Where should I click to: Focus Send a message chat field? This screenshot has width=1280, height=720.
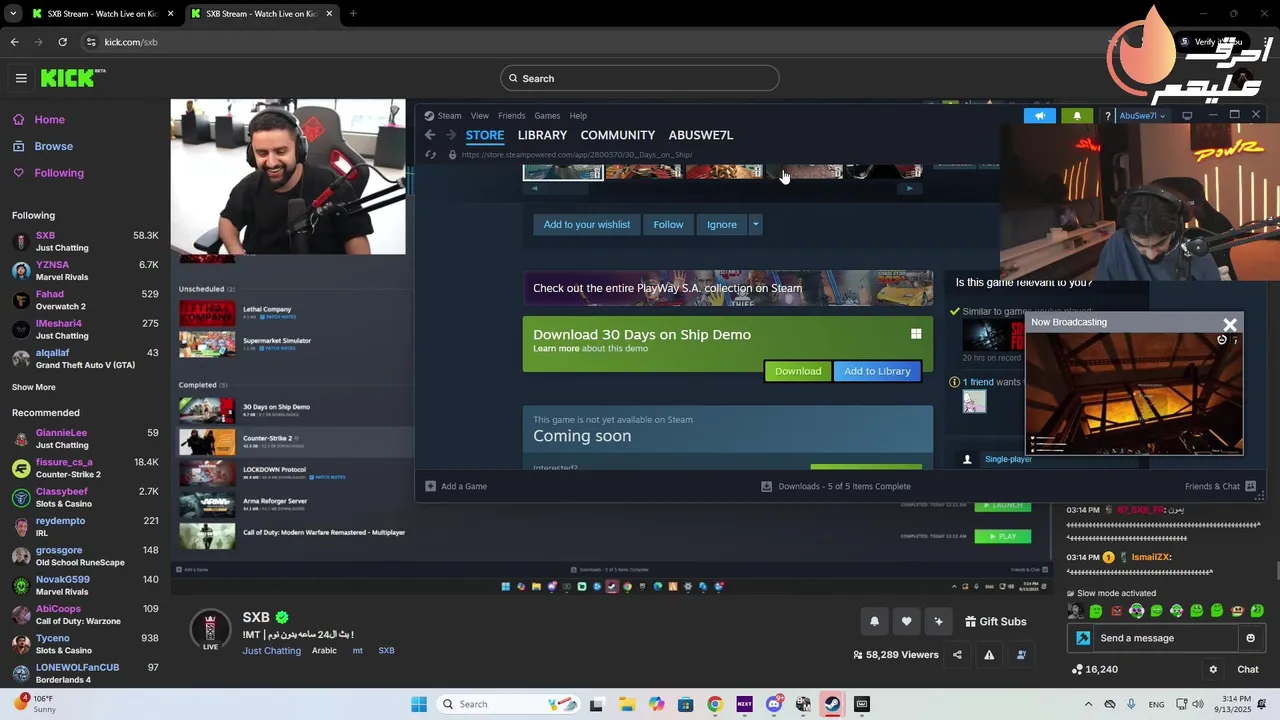coord(1166,638)
